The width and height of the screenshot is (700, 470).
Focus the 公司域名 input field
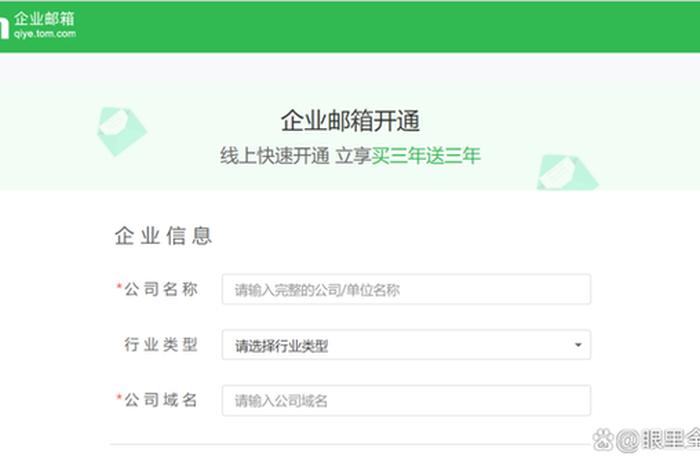pyautogui.click(x=406, y=401)
